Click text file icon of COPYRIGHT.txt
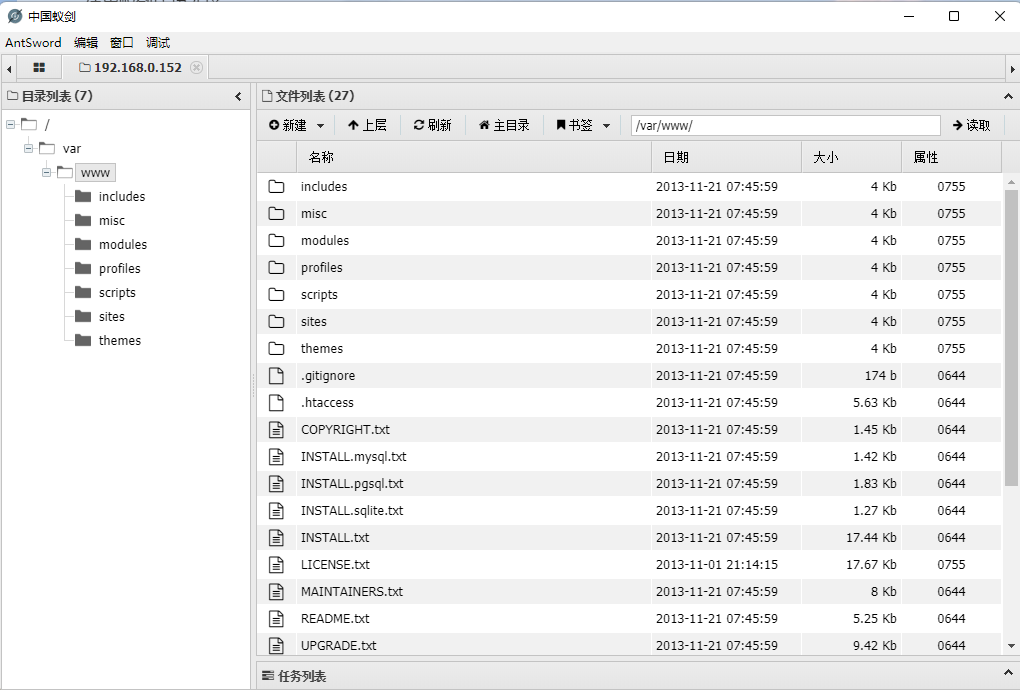Image resolution: width=1020 pixels, height=690 pixels. point(276,429)
